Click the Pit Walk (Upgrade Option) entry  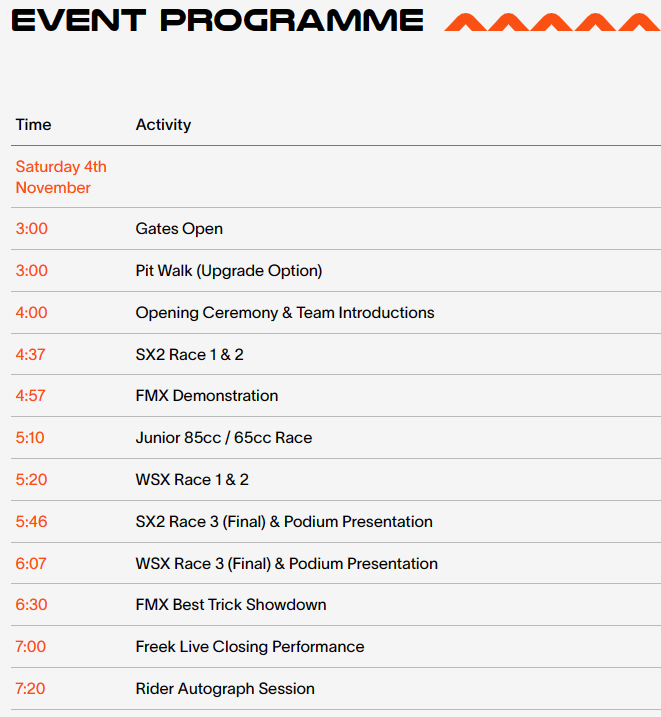tap(229, 271)
